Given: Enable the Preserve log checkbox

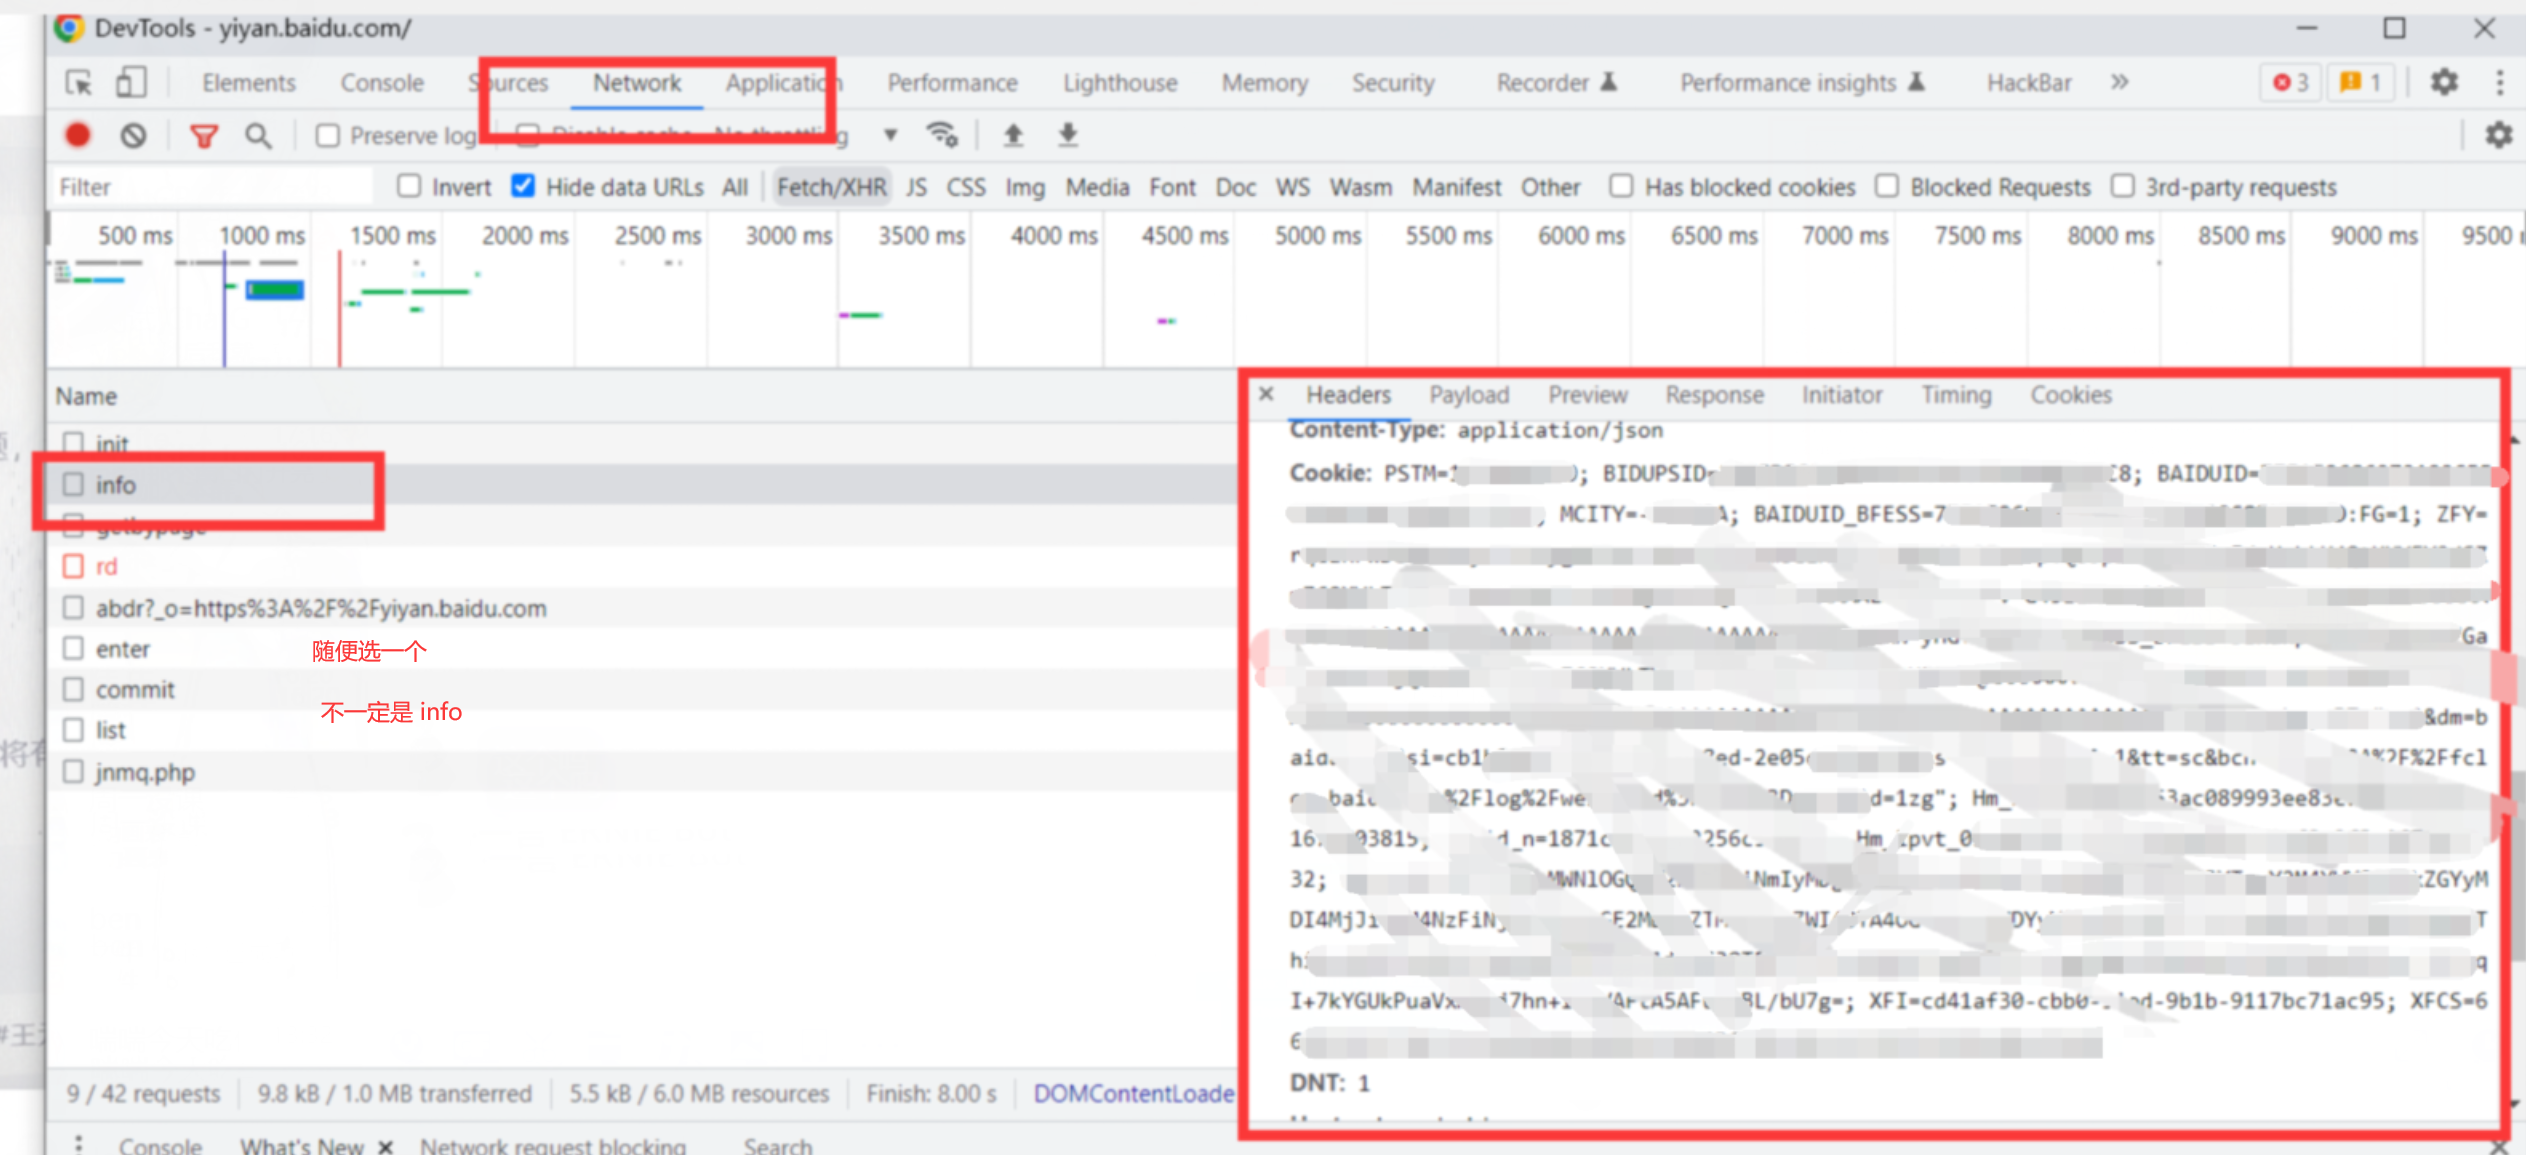Looking at the screenshot, I should [328, 135].
